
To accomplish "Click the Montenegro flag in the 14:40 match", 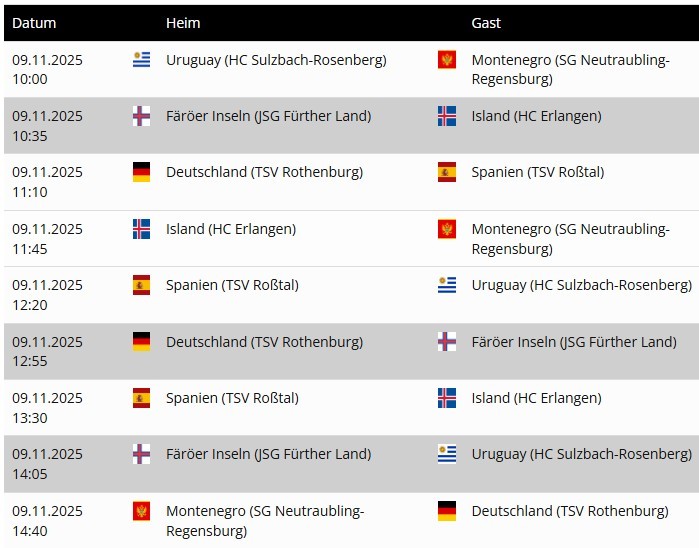I will (141, 511).
